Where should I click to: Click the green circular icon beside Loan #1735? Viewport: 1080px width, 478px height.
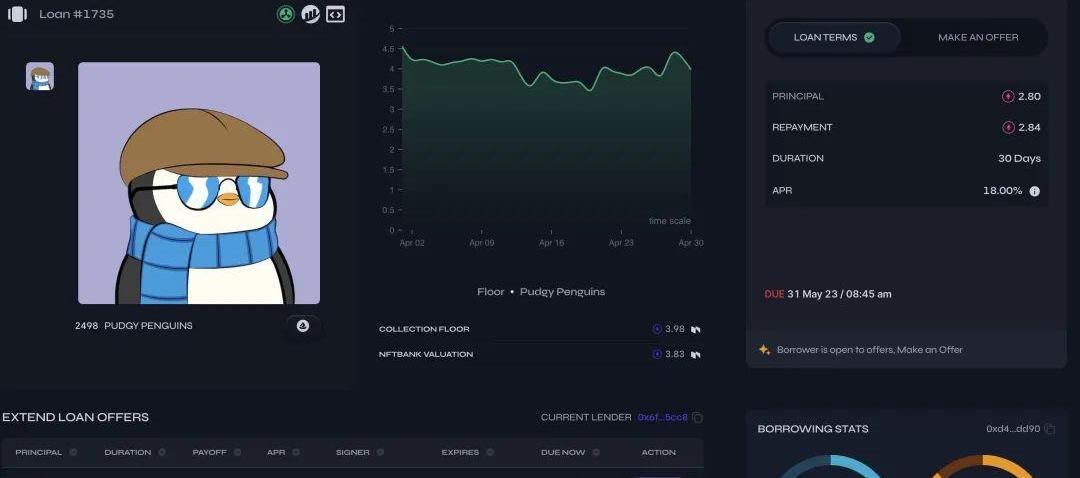pyautogui.click(x=286, y=15)
